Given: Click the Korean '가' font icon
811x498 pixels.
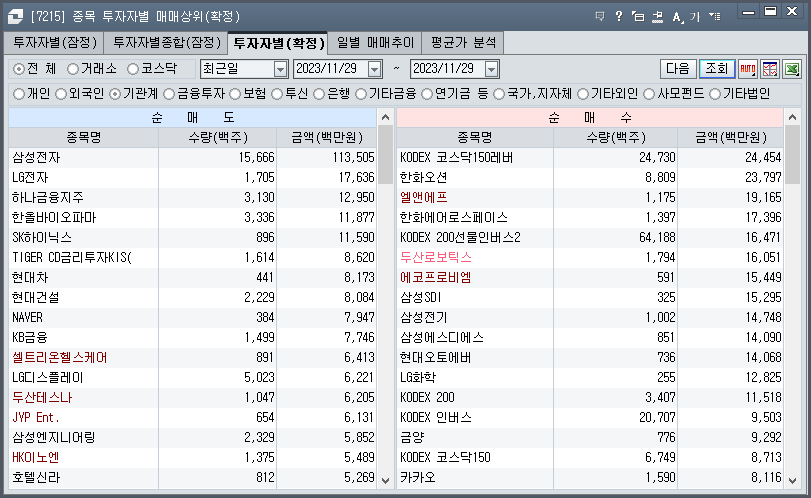Looking at the screenshot, I should [695, 17].
